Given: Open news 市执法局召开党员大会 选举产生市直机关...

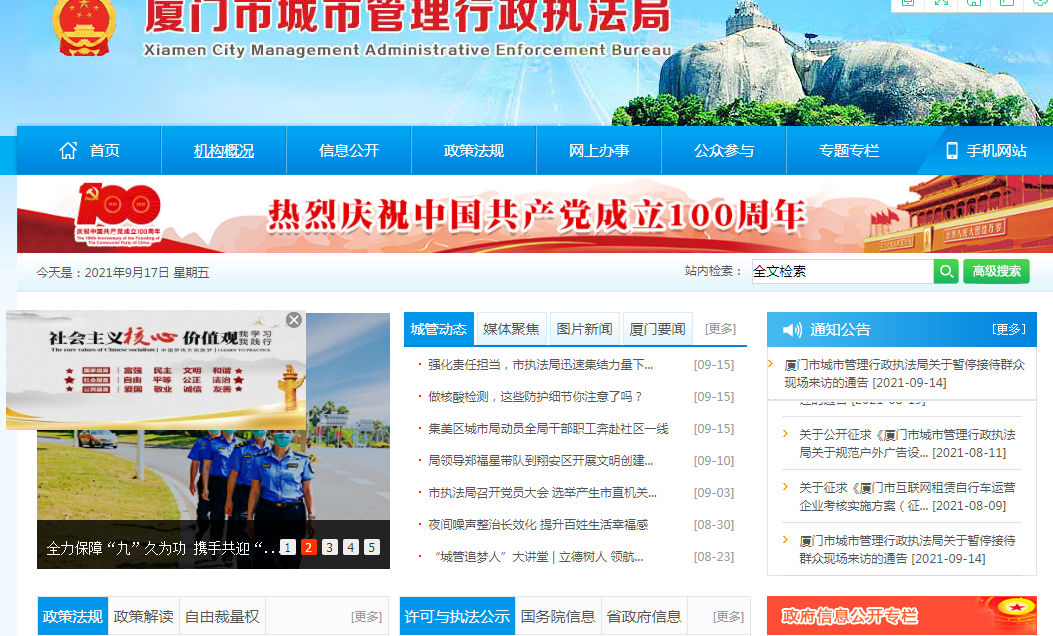Looking at the screenshot, I should (x=543, y=493).
